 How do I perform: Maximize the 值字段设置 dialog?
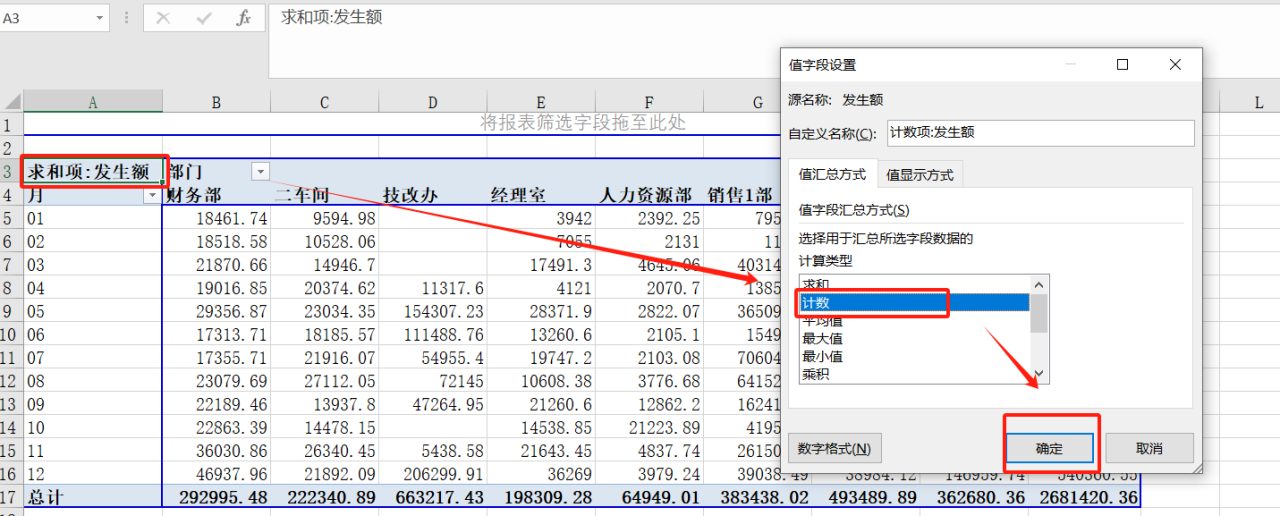coord(1122,65)
